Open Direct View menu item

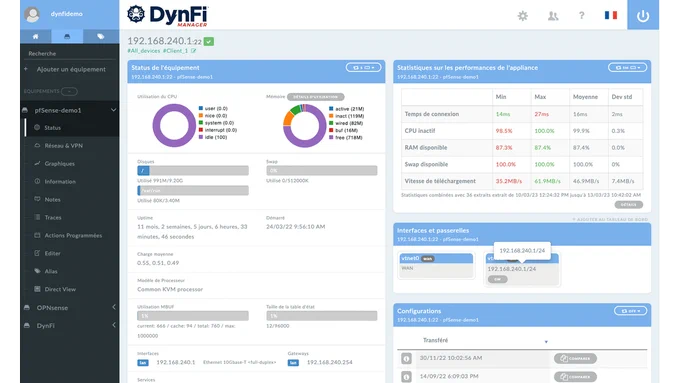click(x=60, y=289)
